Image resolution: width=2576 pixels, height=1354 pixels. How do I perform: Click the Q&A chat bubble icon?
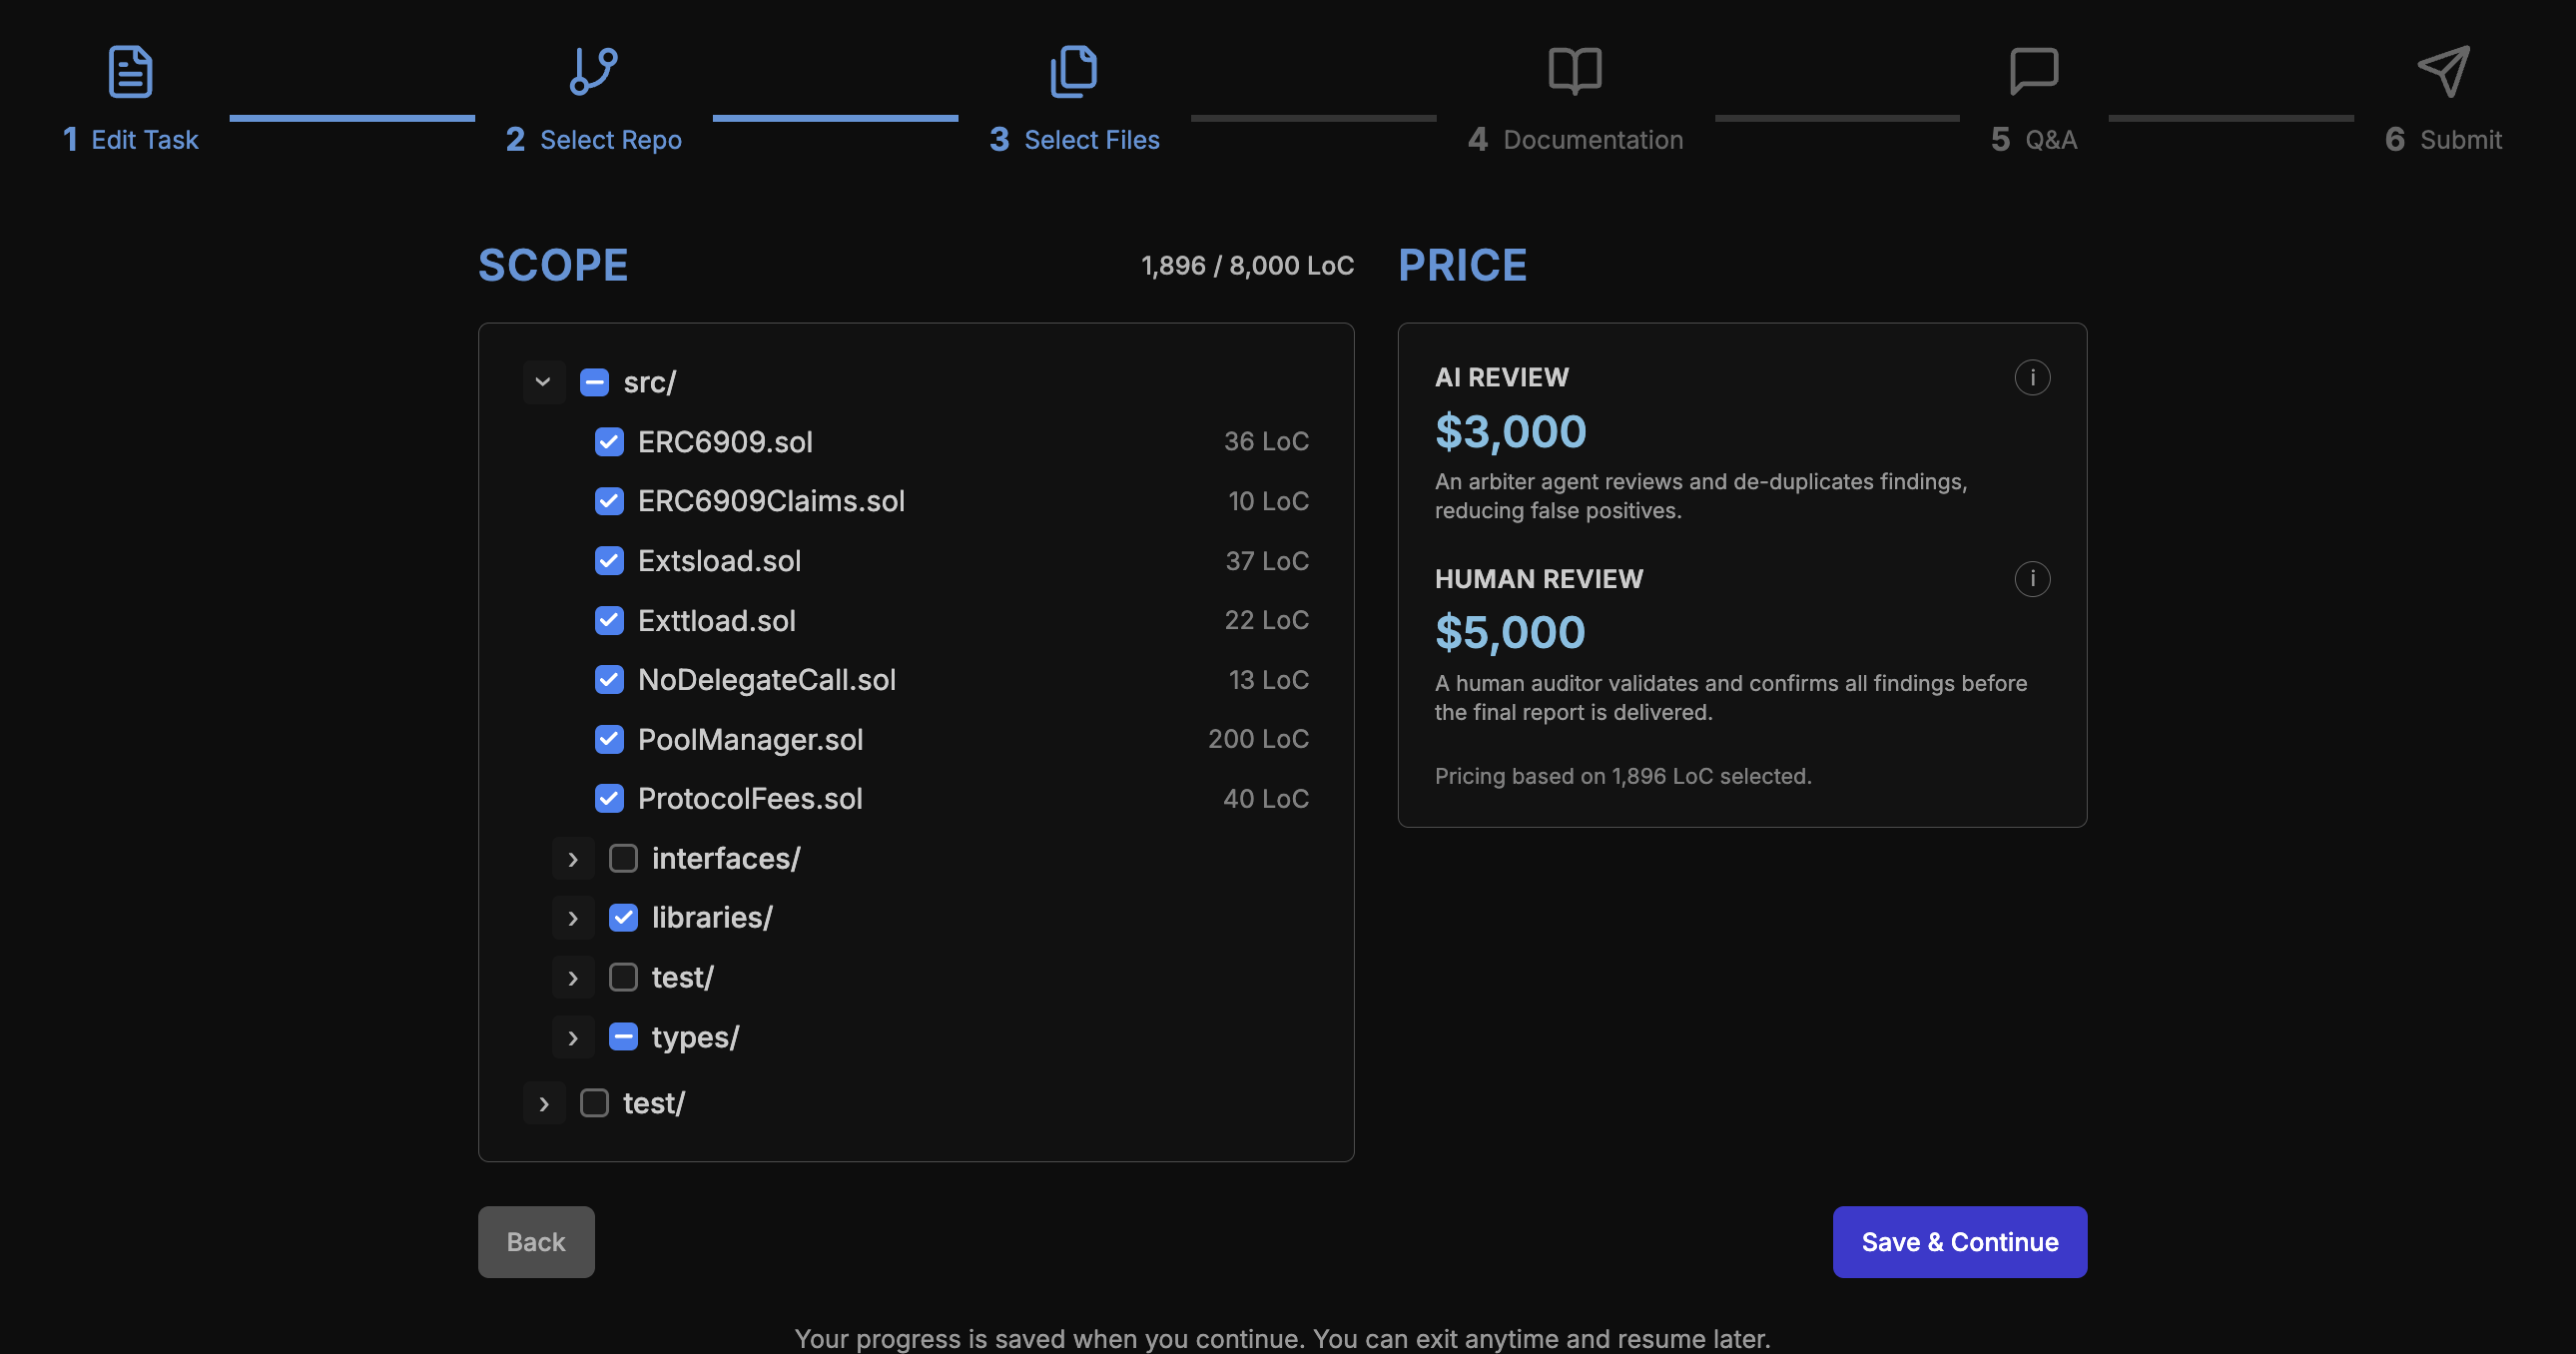click(x=2033, y=71)
